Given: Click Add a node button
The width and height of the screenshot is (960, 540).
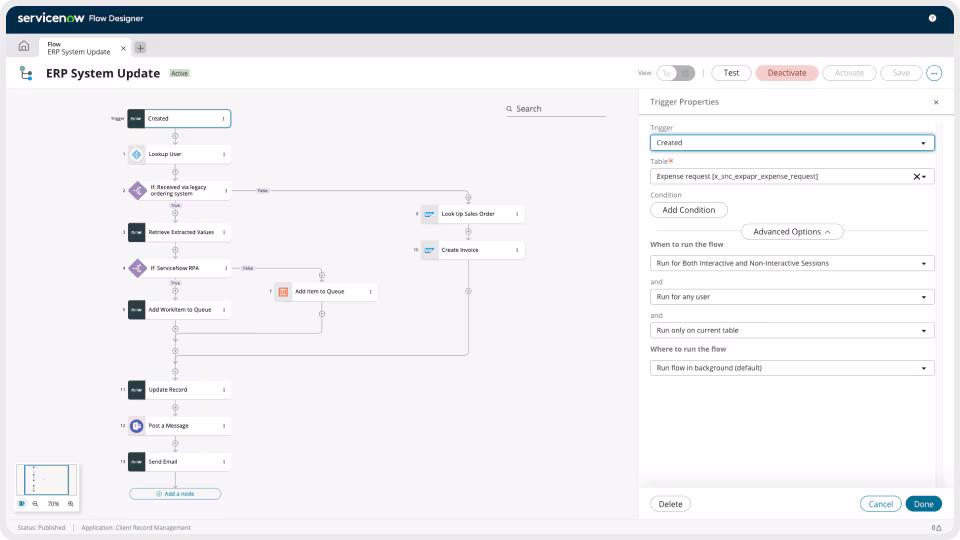Looking at the screenshot, I should (175, 493).
